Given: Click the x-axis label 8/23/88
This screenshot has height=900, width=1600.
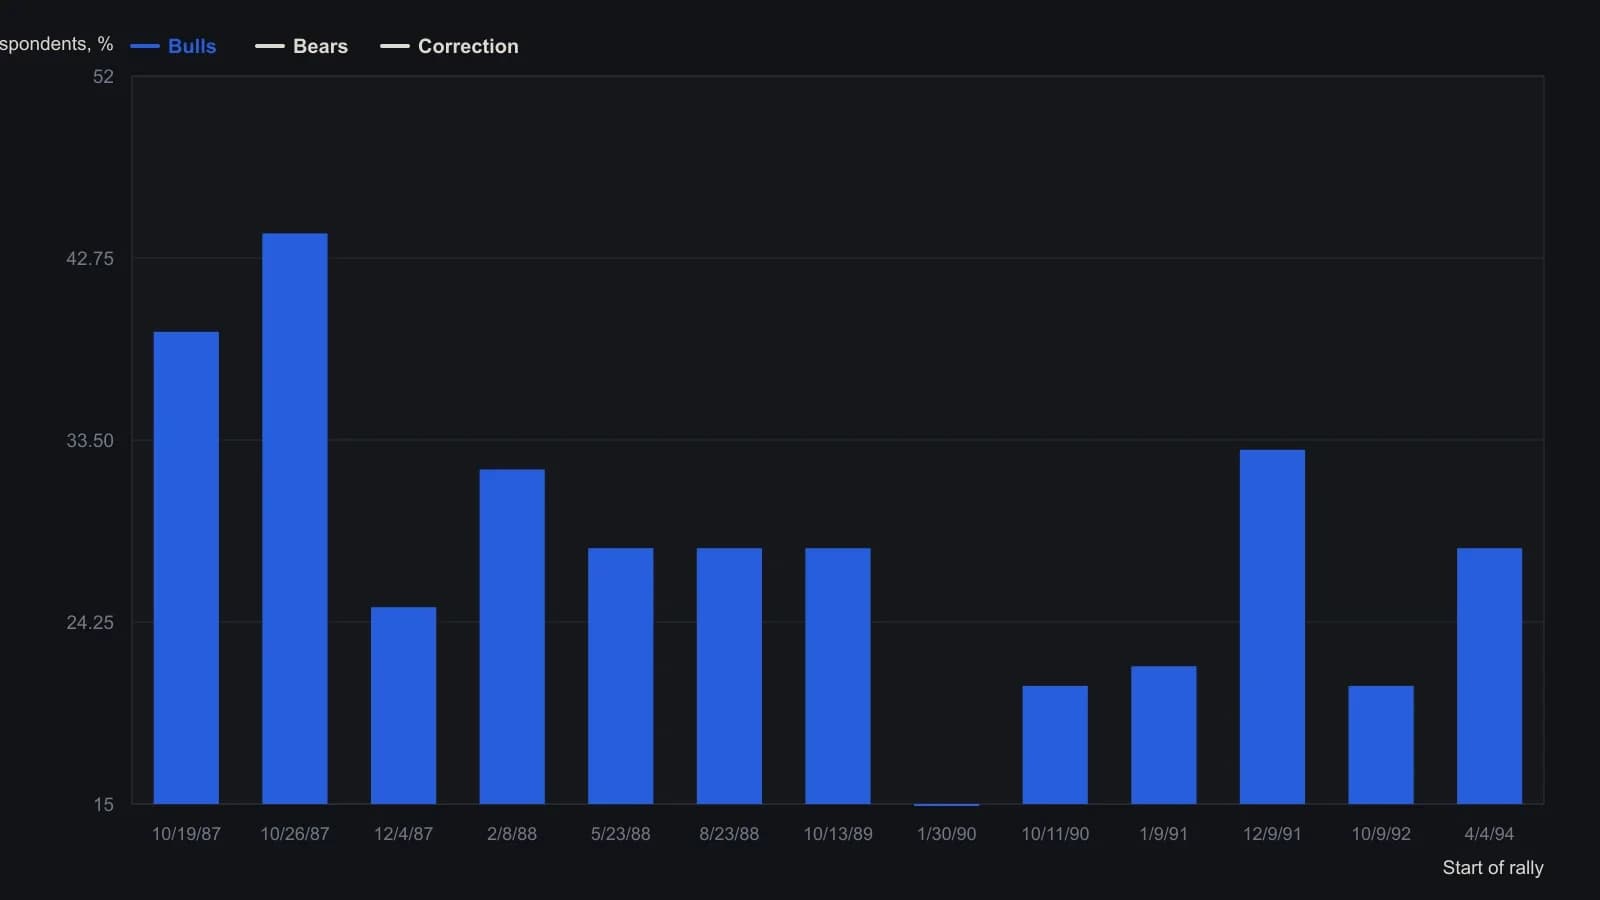Looking at the screenshot, I should [x=729, y=834].
